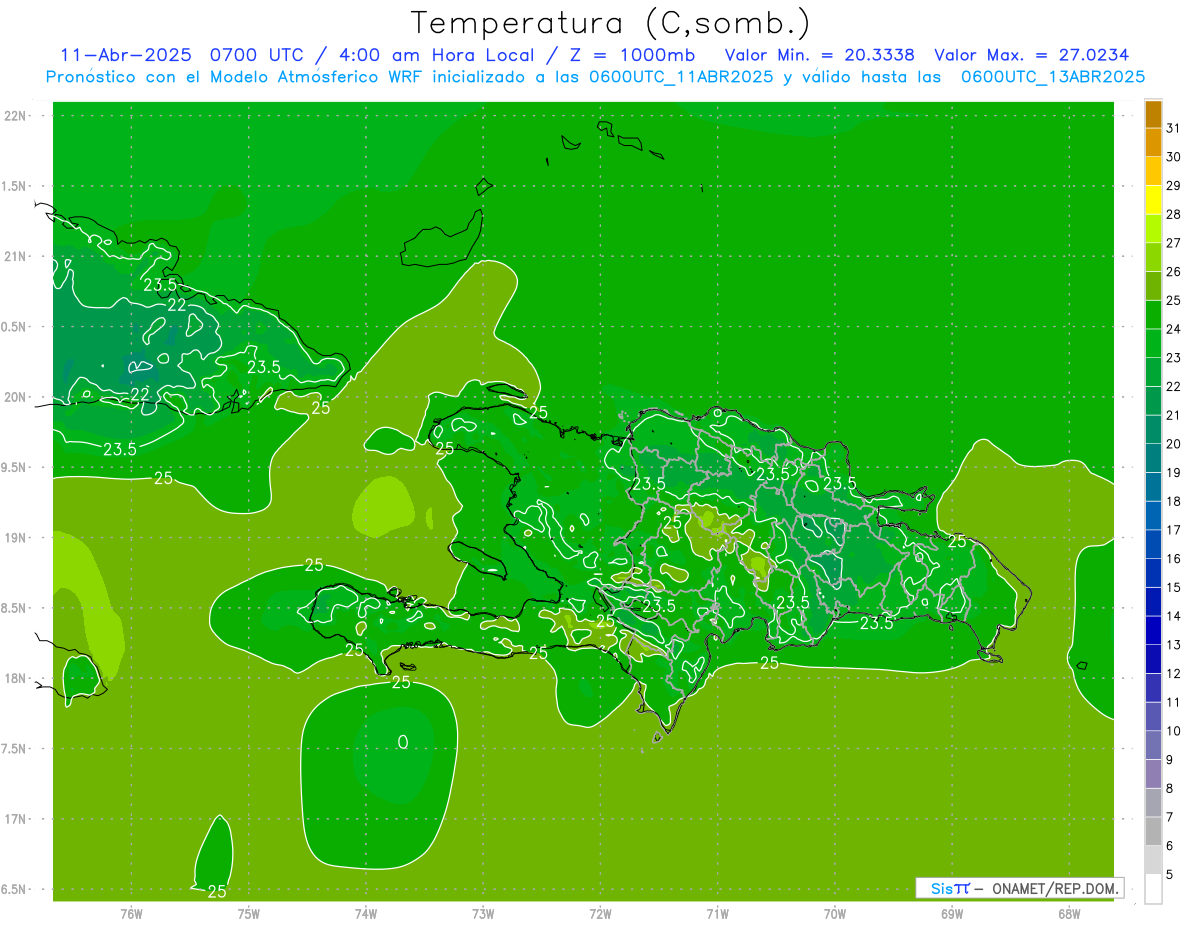Select the '69W' longitude axis label

pyautogui.click(x=952, y=914)
